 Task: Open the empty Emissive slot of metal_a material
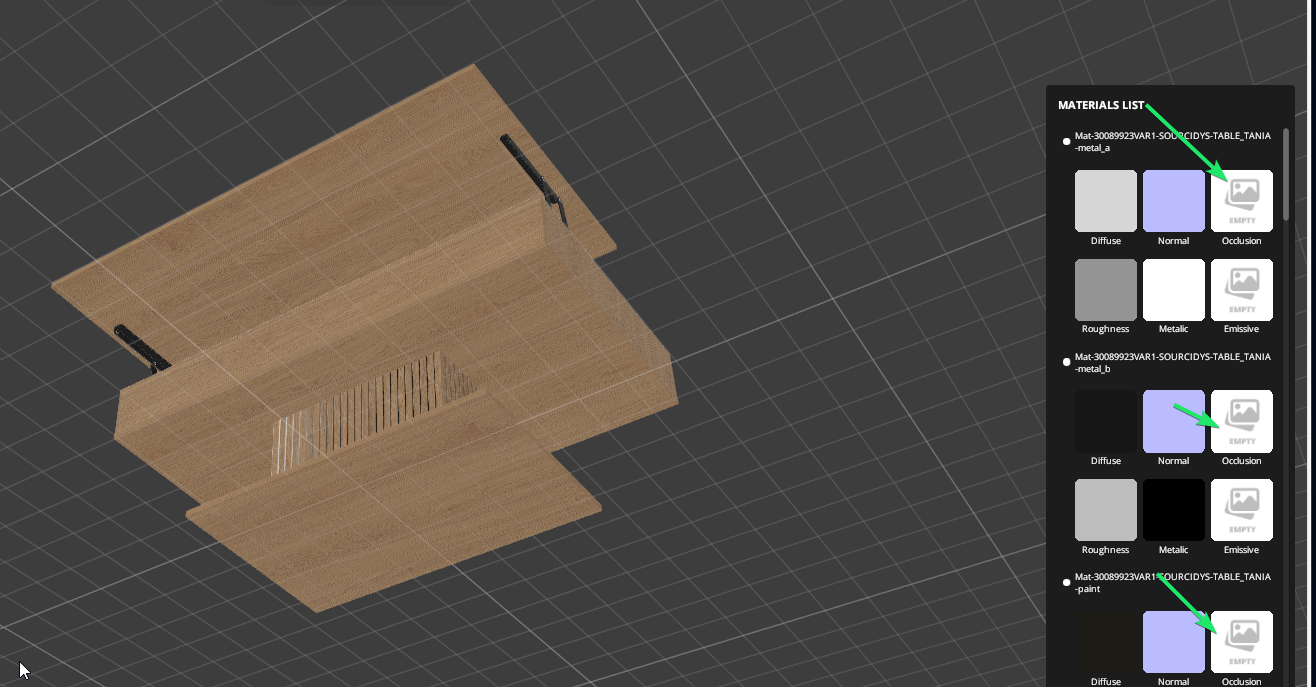1242,290
